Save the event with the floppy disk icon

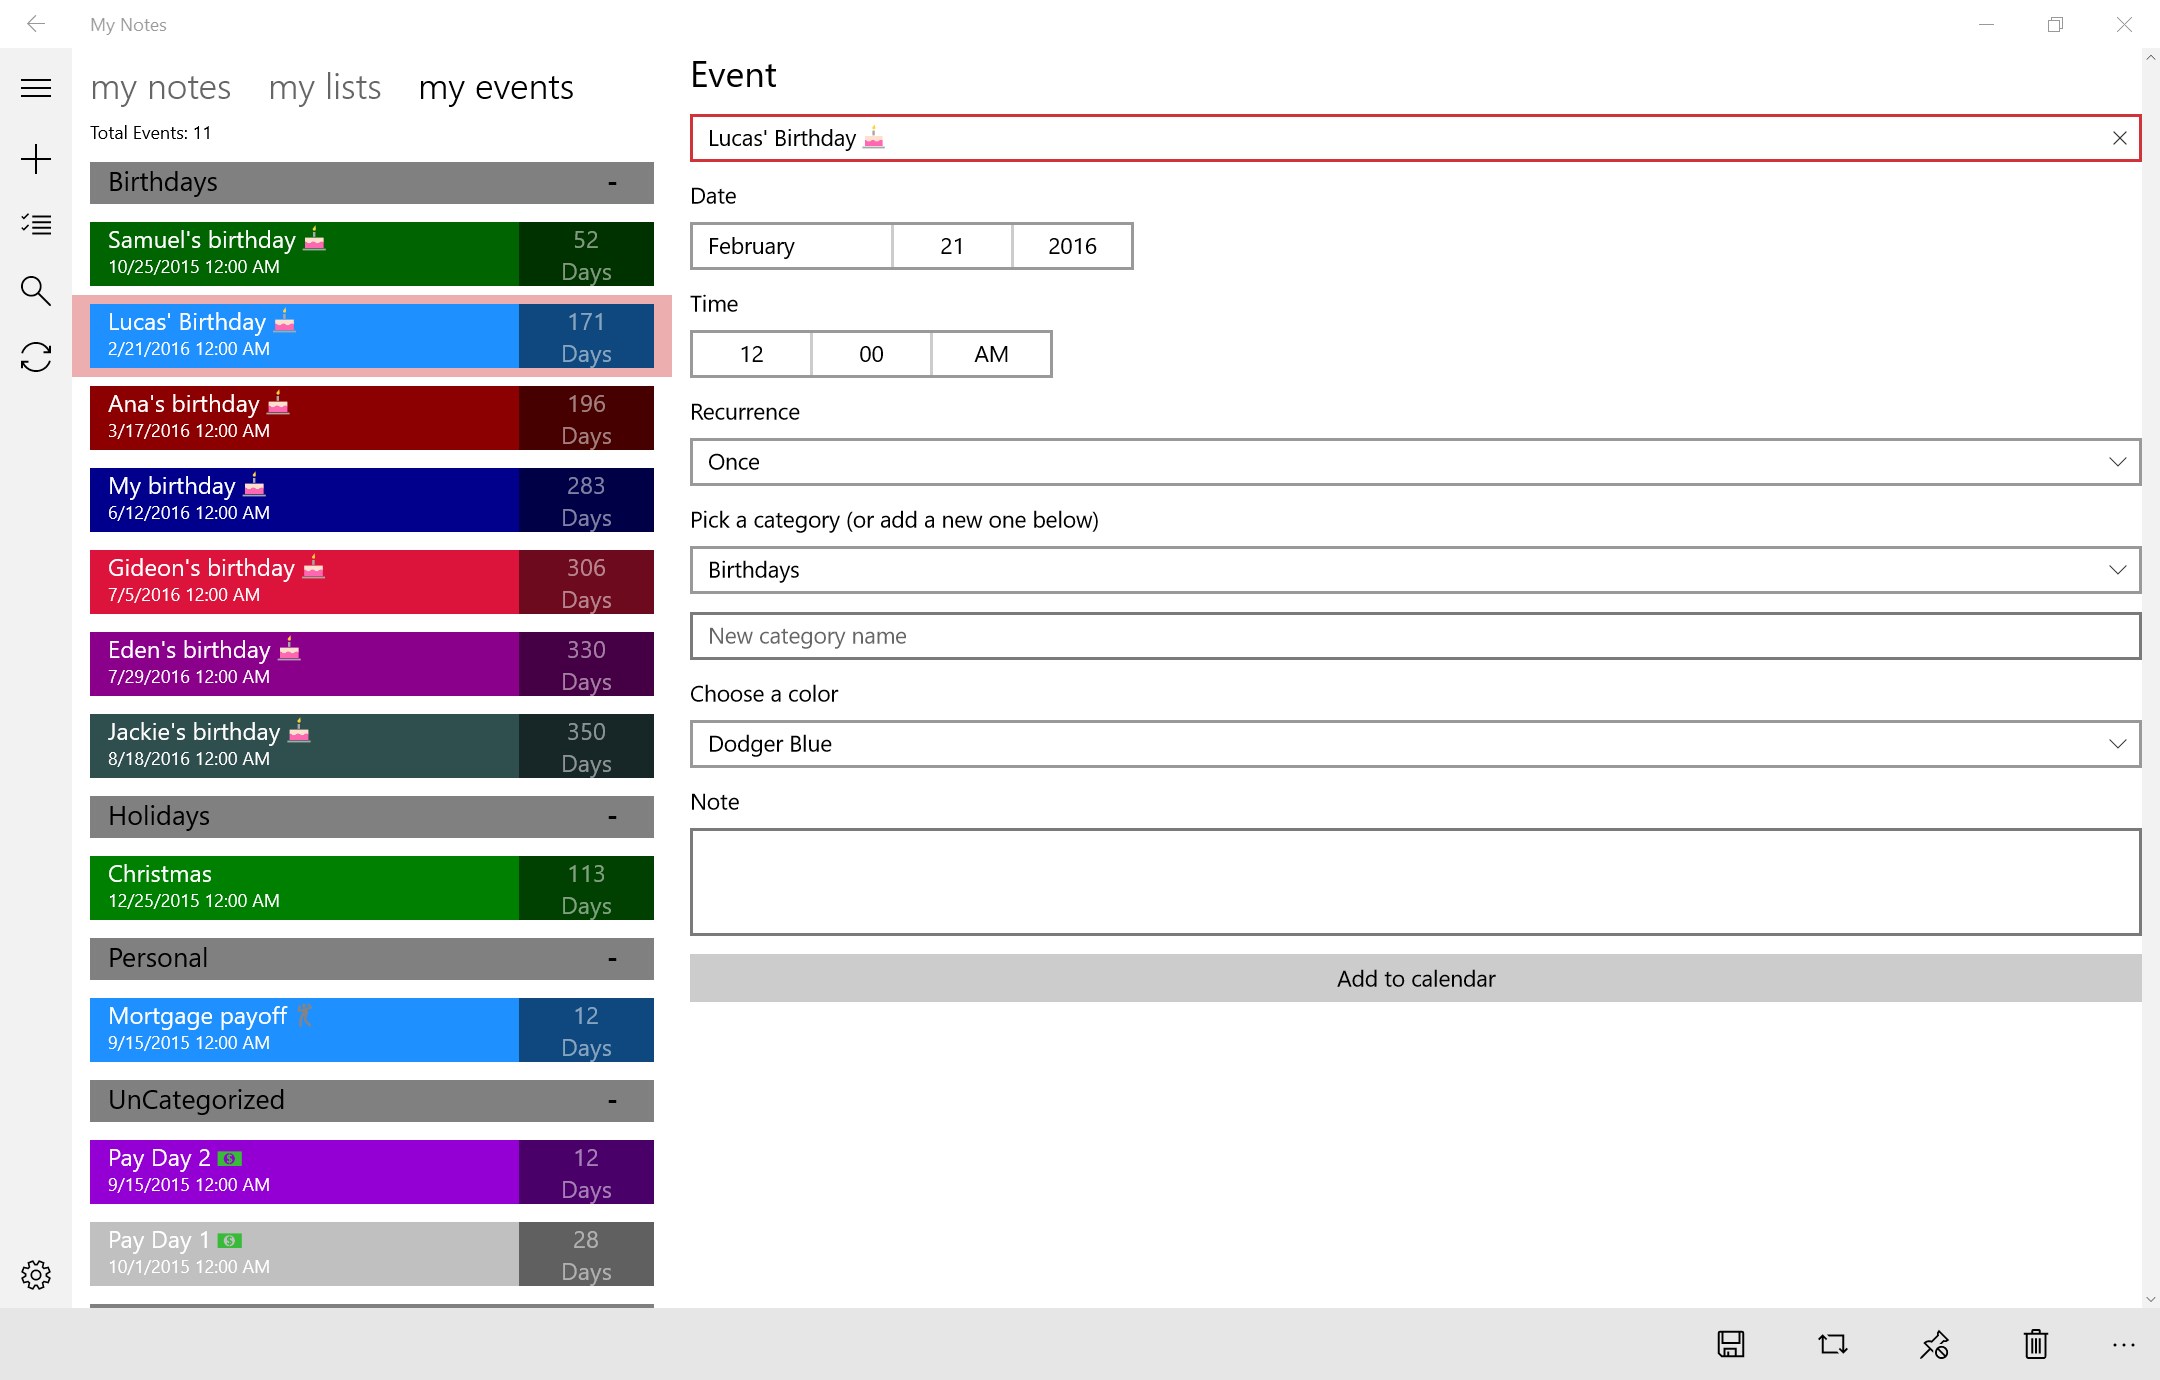pos(1731,1344)
